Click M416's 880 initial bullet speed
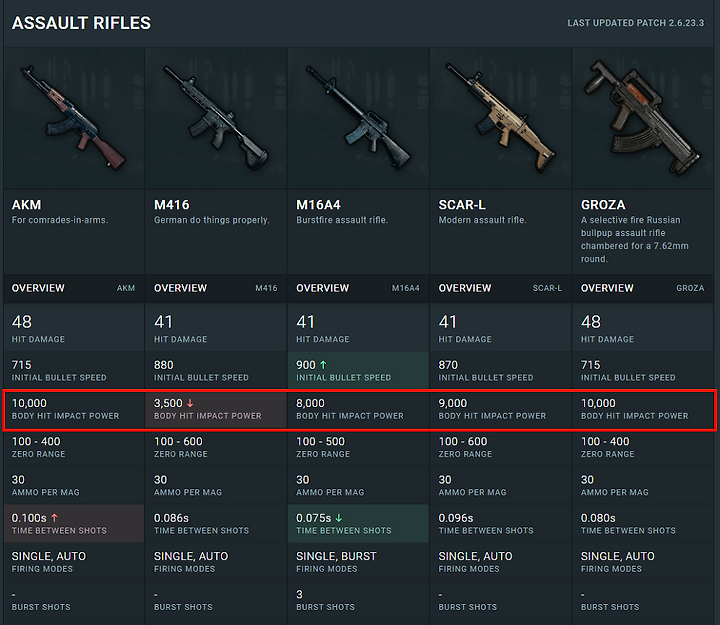 tap(164, 365)
